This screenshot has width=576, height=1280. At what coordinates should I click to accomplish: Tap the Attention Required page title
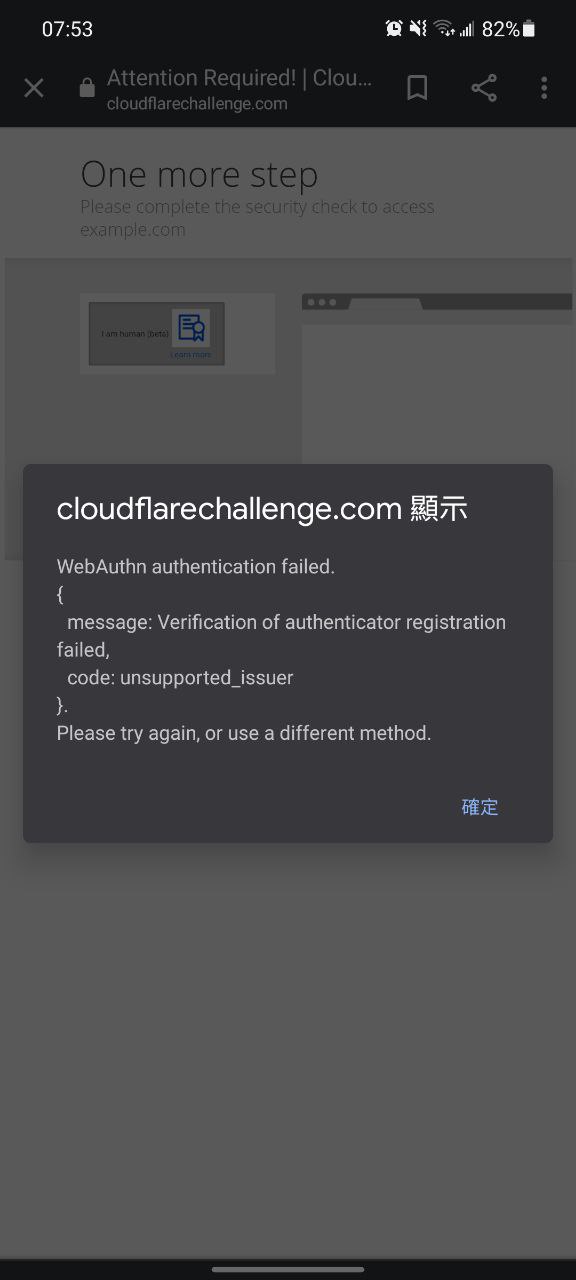(x=239, y=78)
